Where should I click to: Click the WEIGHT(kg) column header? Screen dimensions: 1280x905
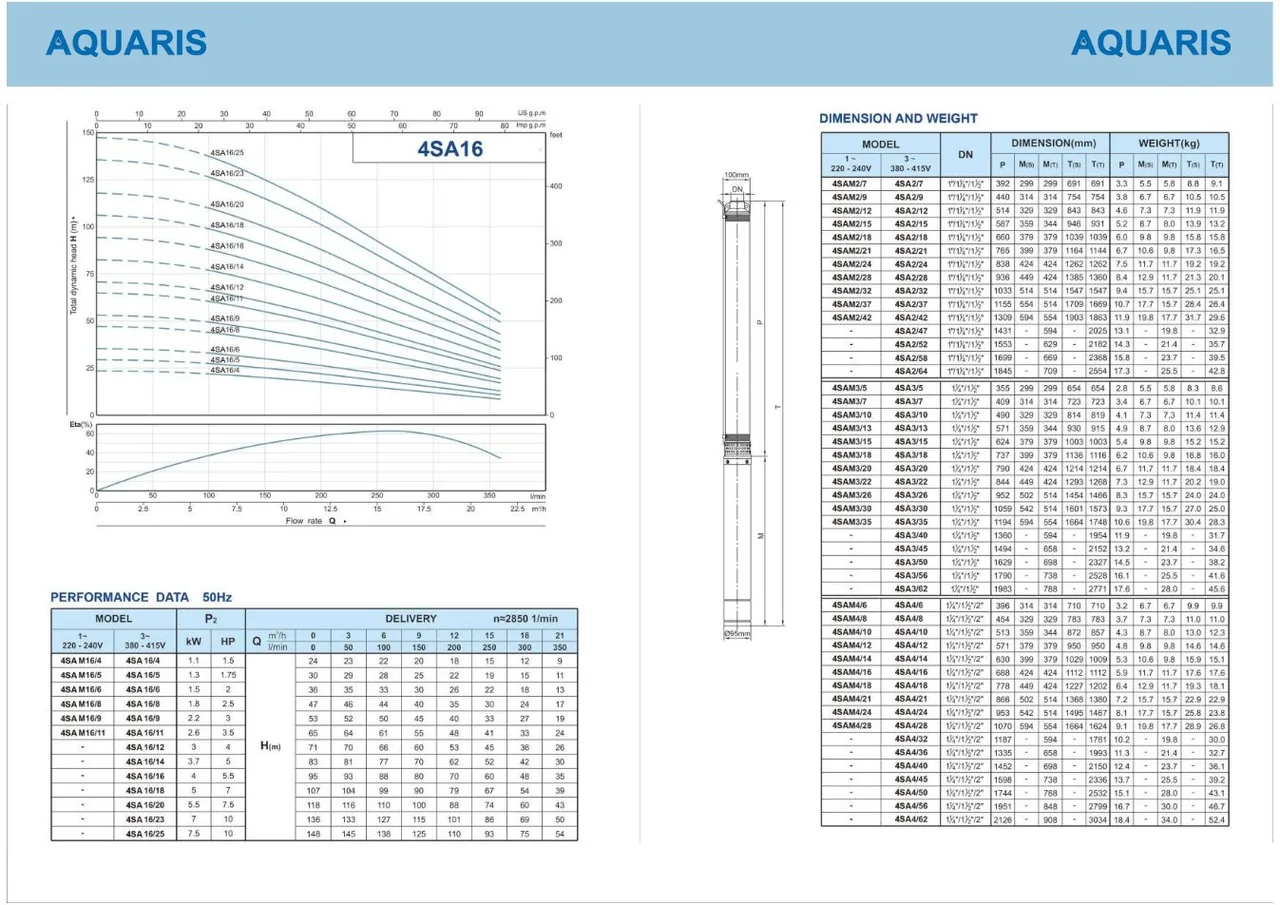click(1168, 143)
